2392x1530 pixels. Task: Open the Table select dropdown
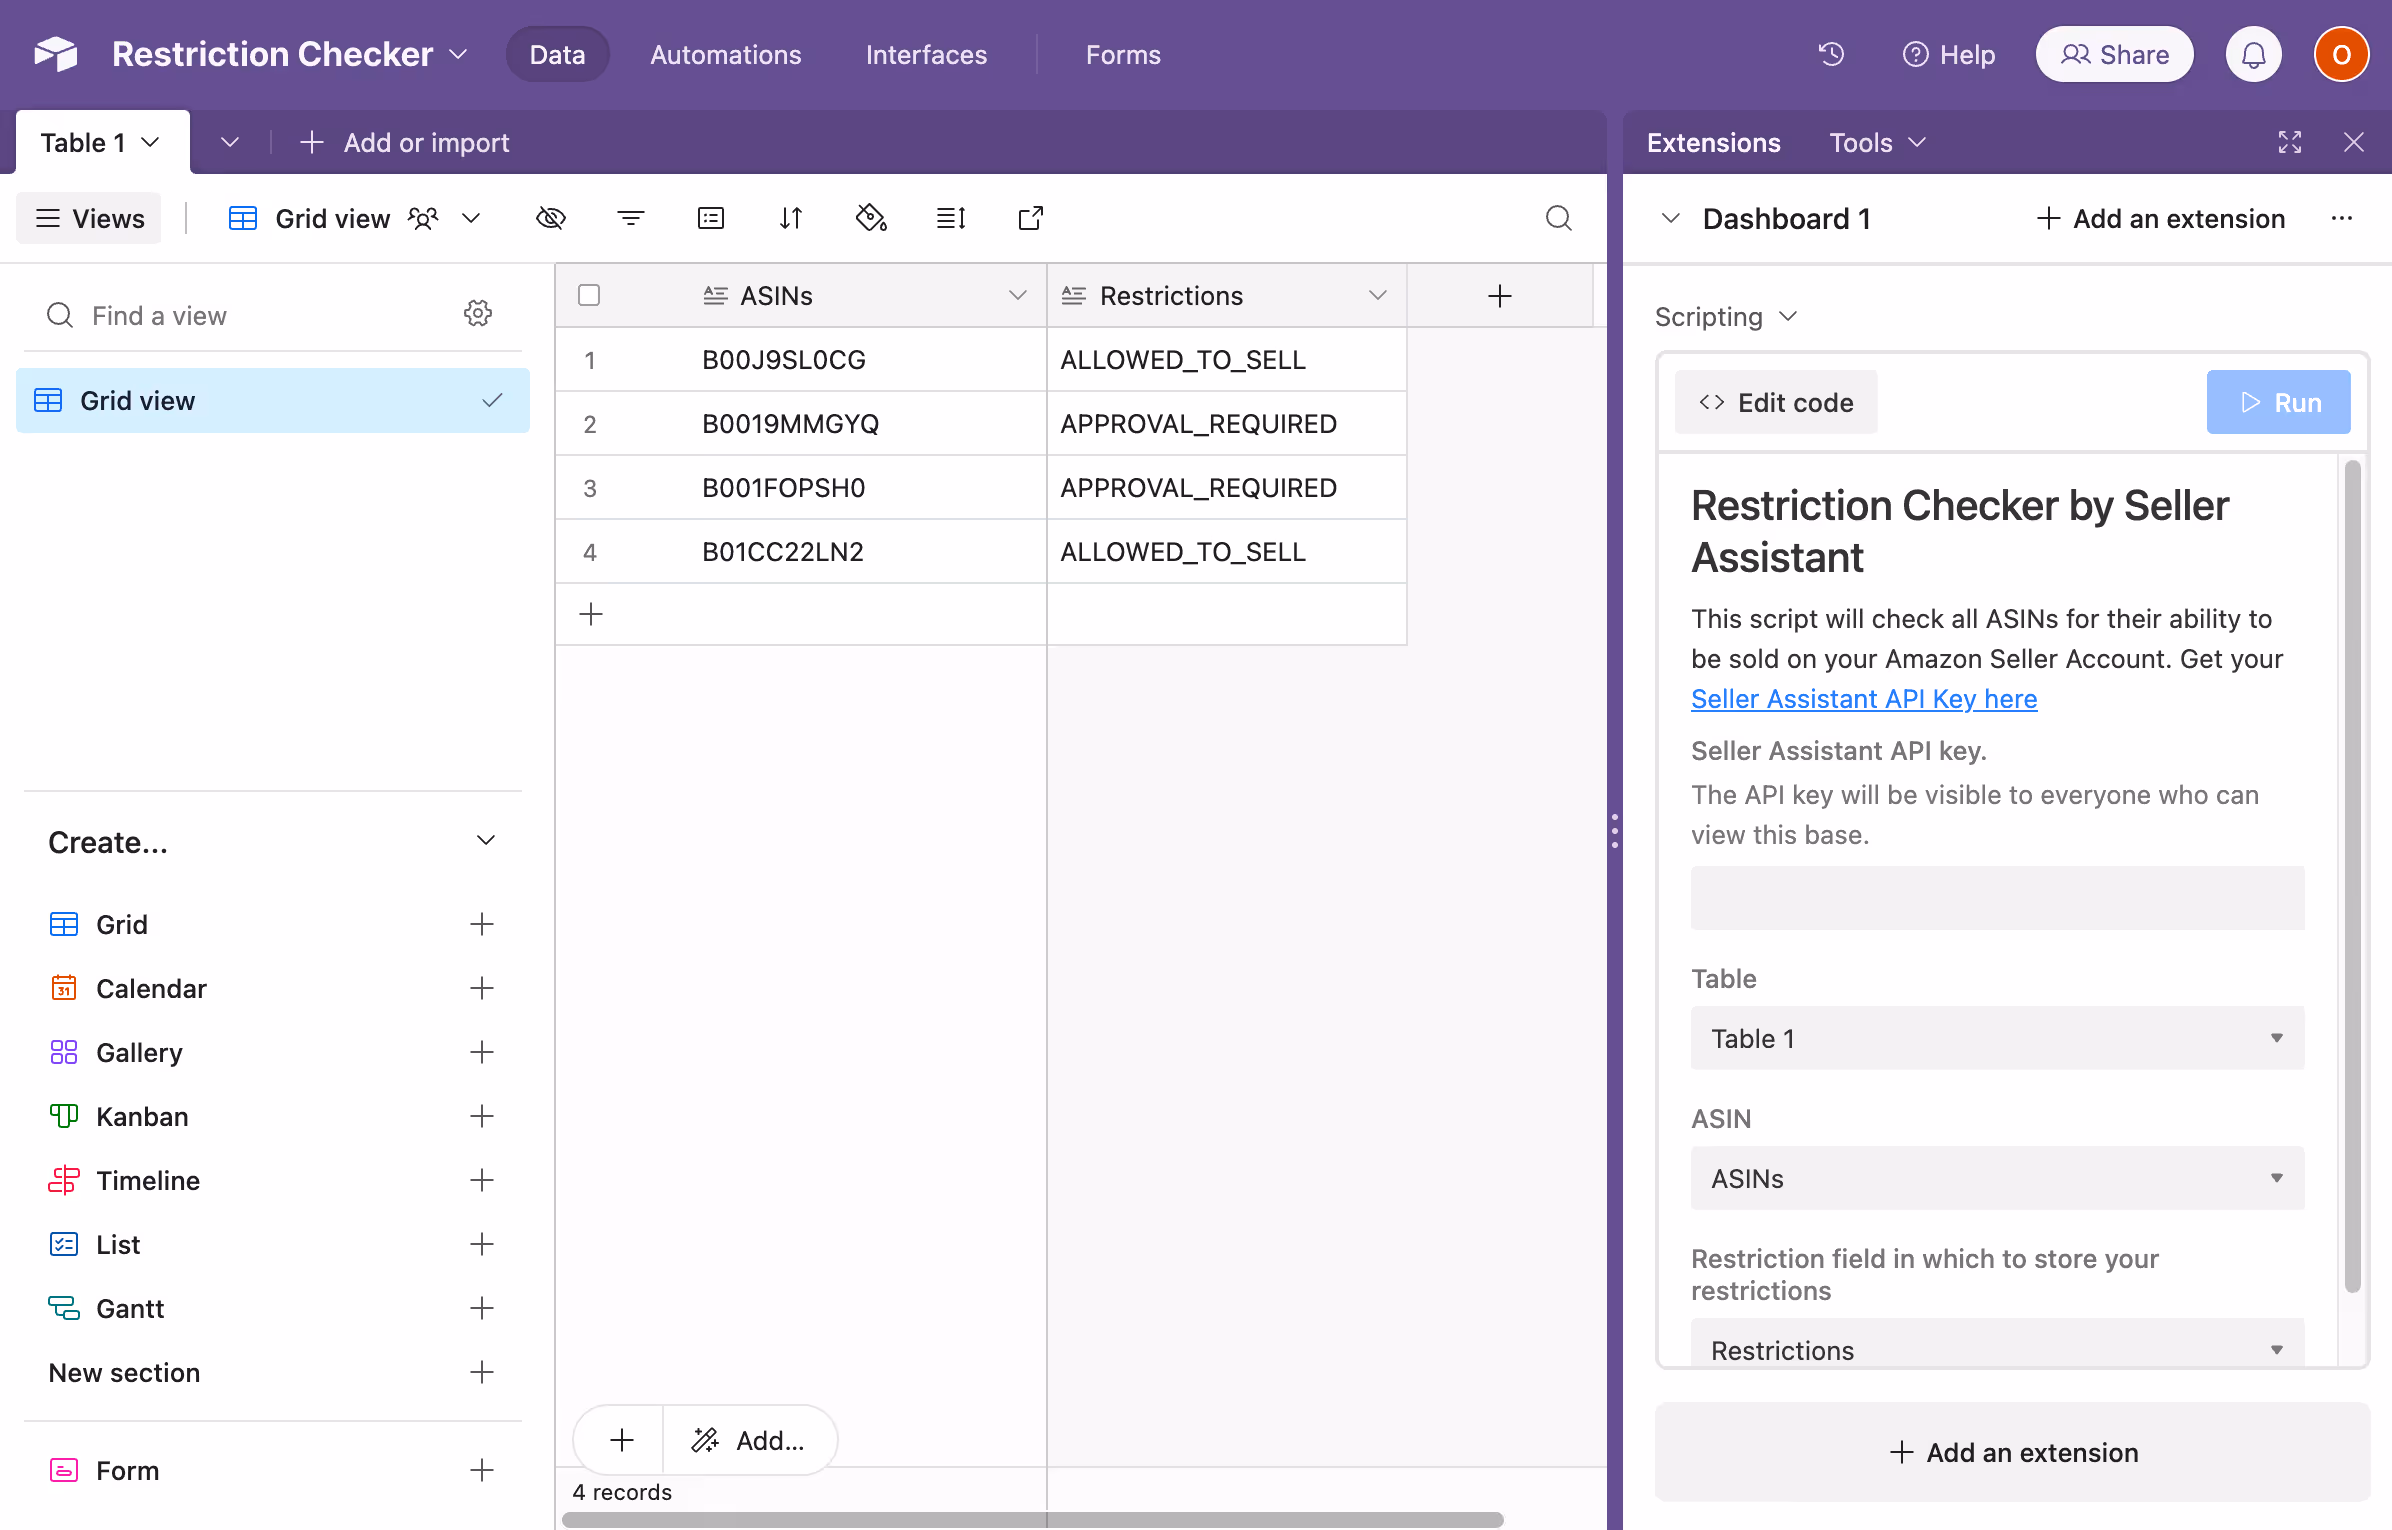pyautogui.click(x=1997, y=1038)
